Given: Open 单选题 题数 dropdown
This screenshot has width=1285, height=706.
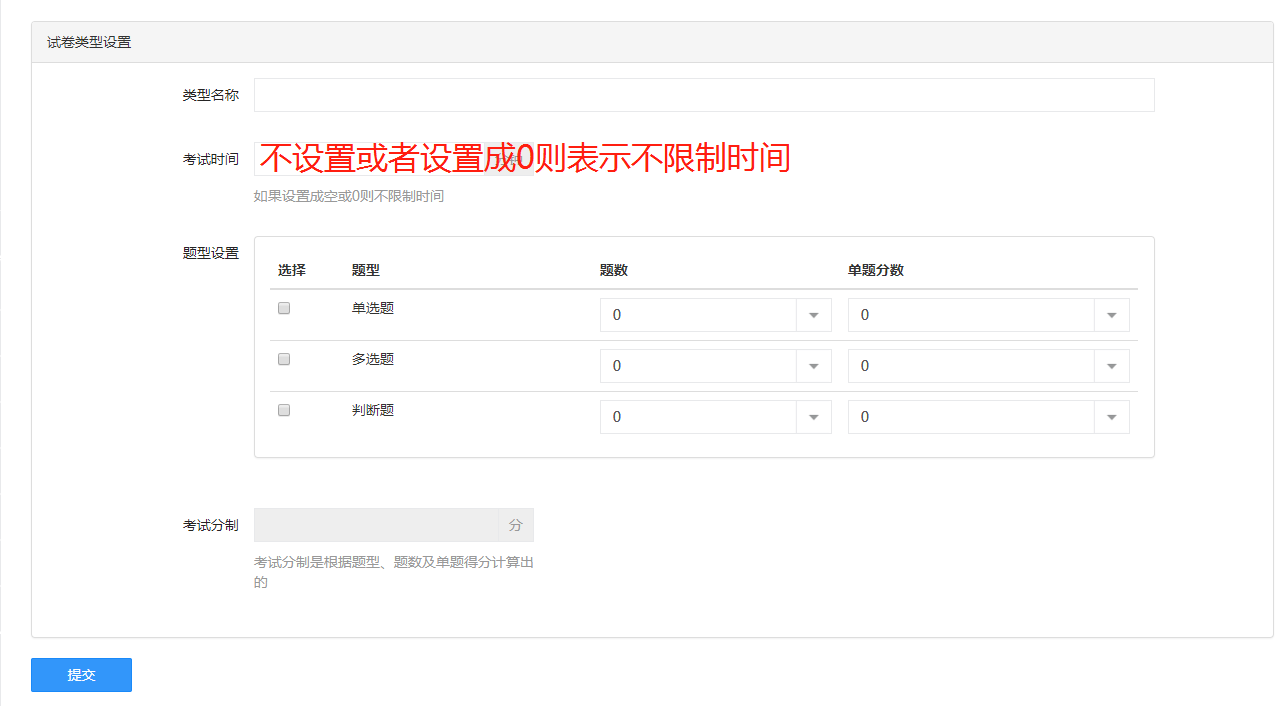Looking at the screenshot, I should point(716,315).
